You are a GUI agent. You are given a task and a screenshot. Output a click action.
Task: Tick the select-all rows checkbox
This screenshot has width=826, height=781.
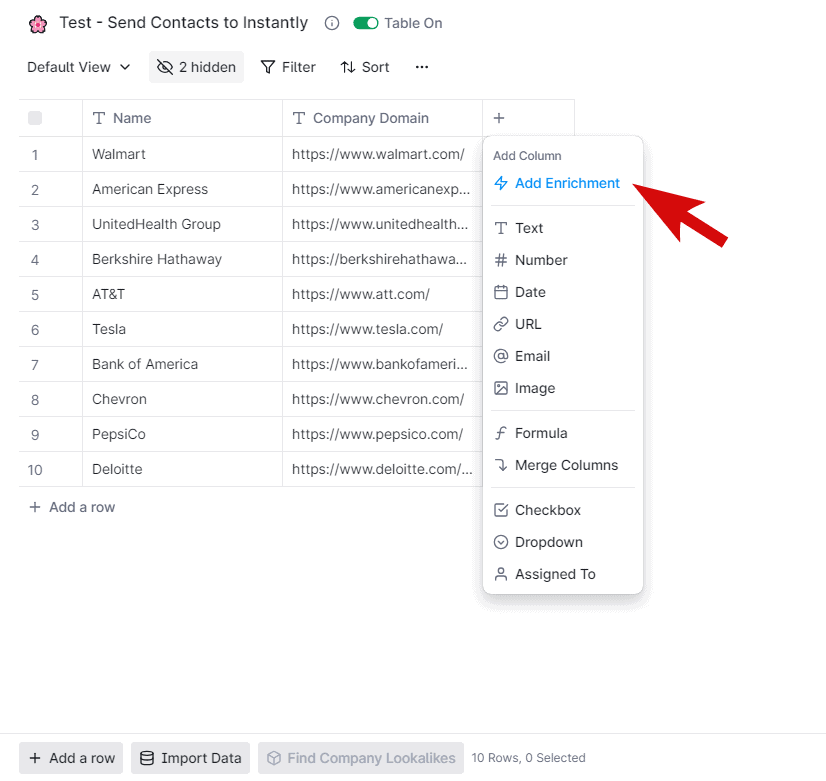(35, 118)
